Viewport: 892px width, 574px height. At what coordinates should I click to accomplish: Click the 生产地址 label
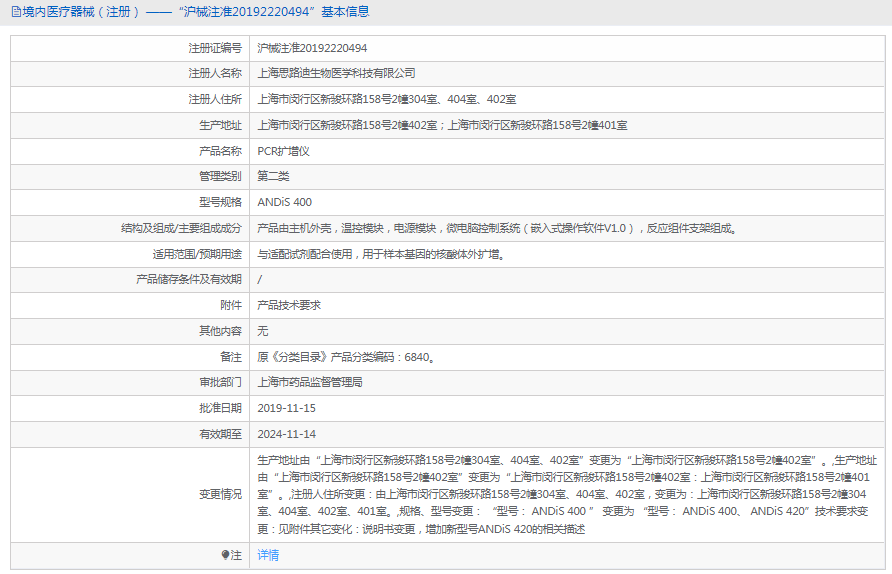click(x=220, y=125)
